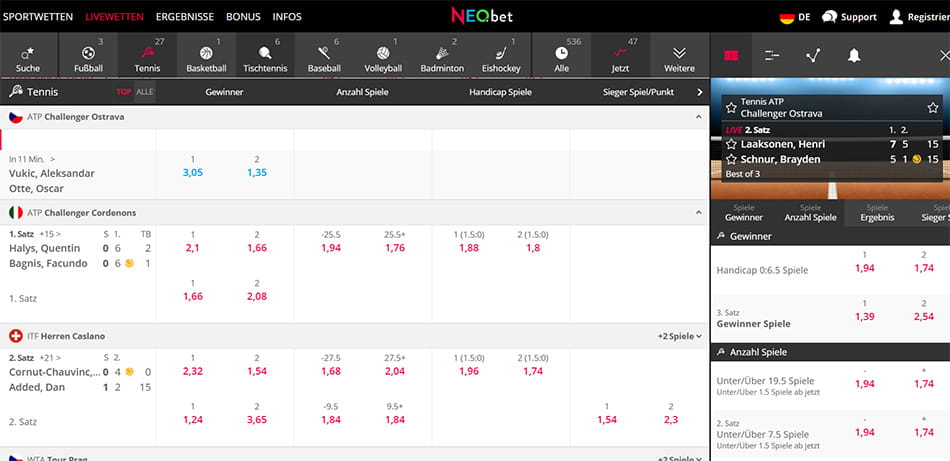This screenshot has width=950, height=461.
Task: Expand Cornut-Chauvinc match +21 markets
Action: tap(50, 357)
